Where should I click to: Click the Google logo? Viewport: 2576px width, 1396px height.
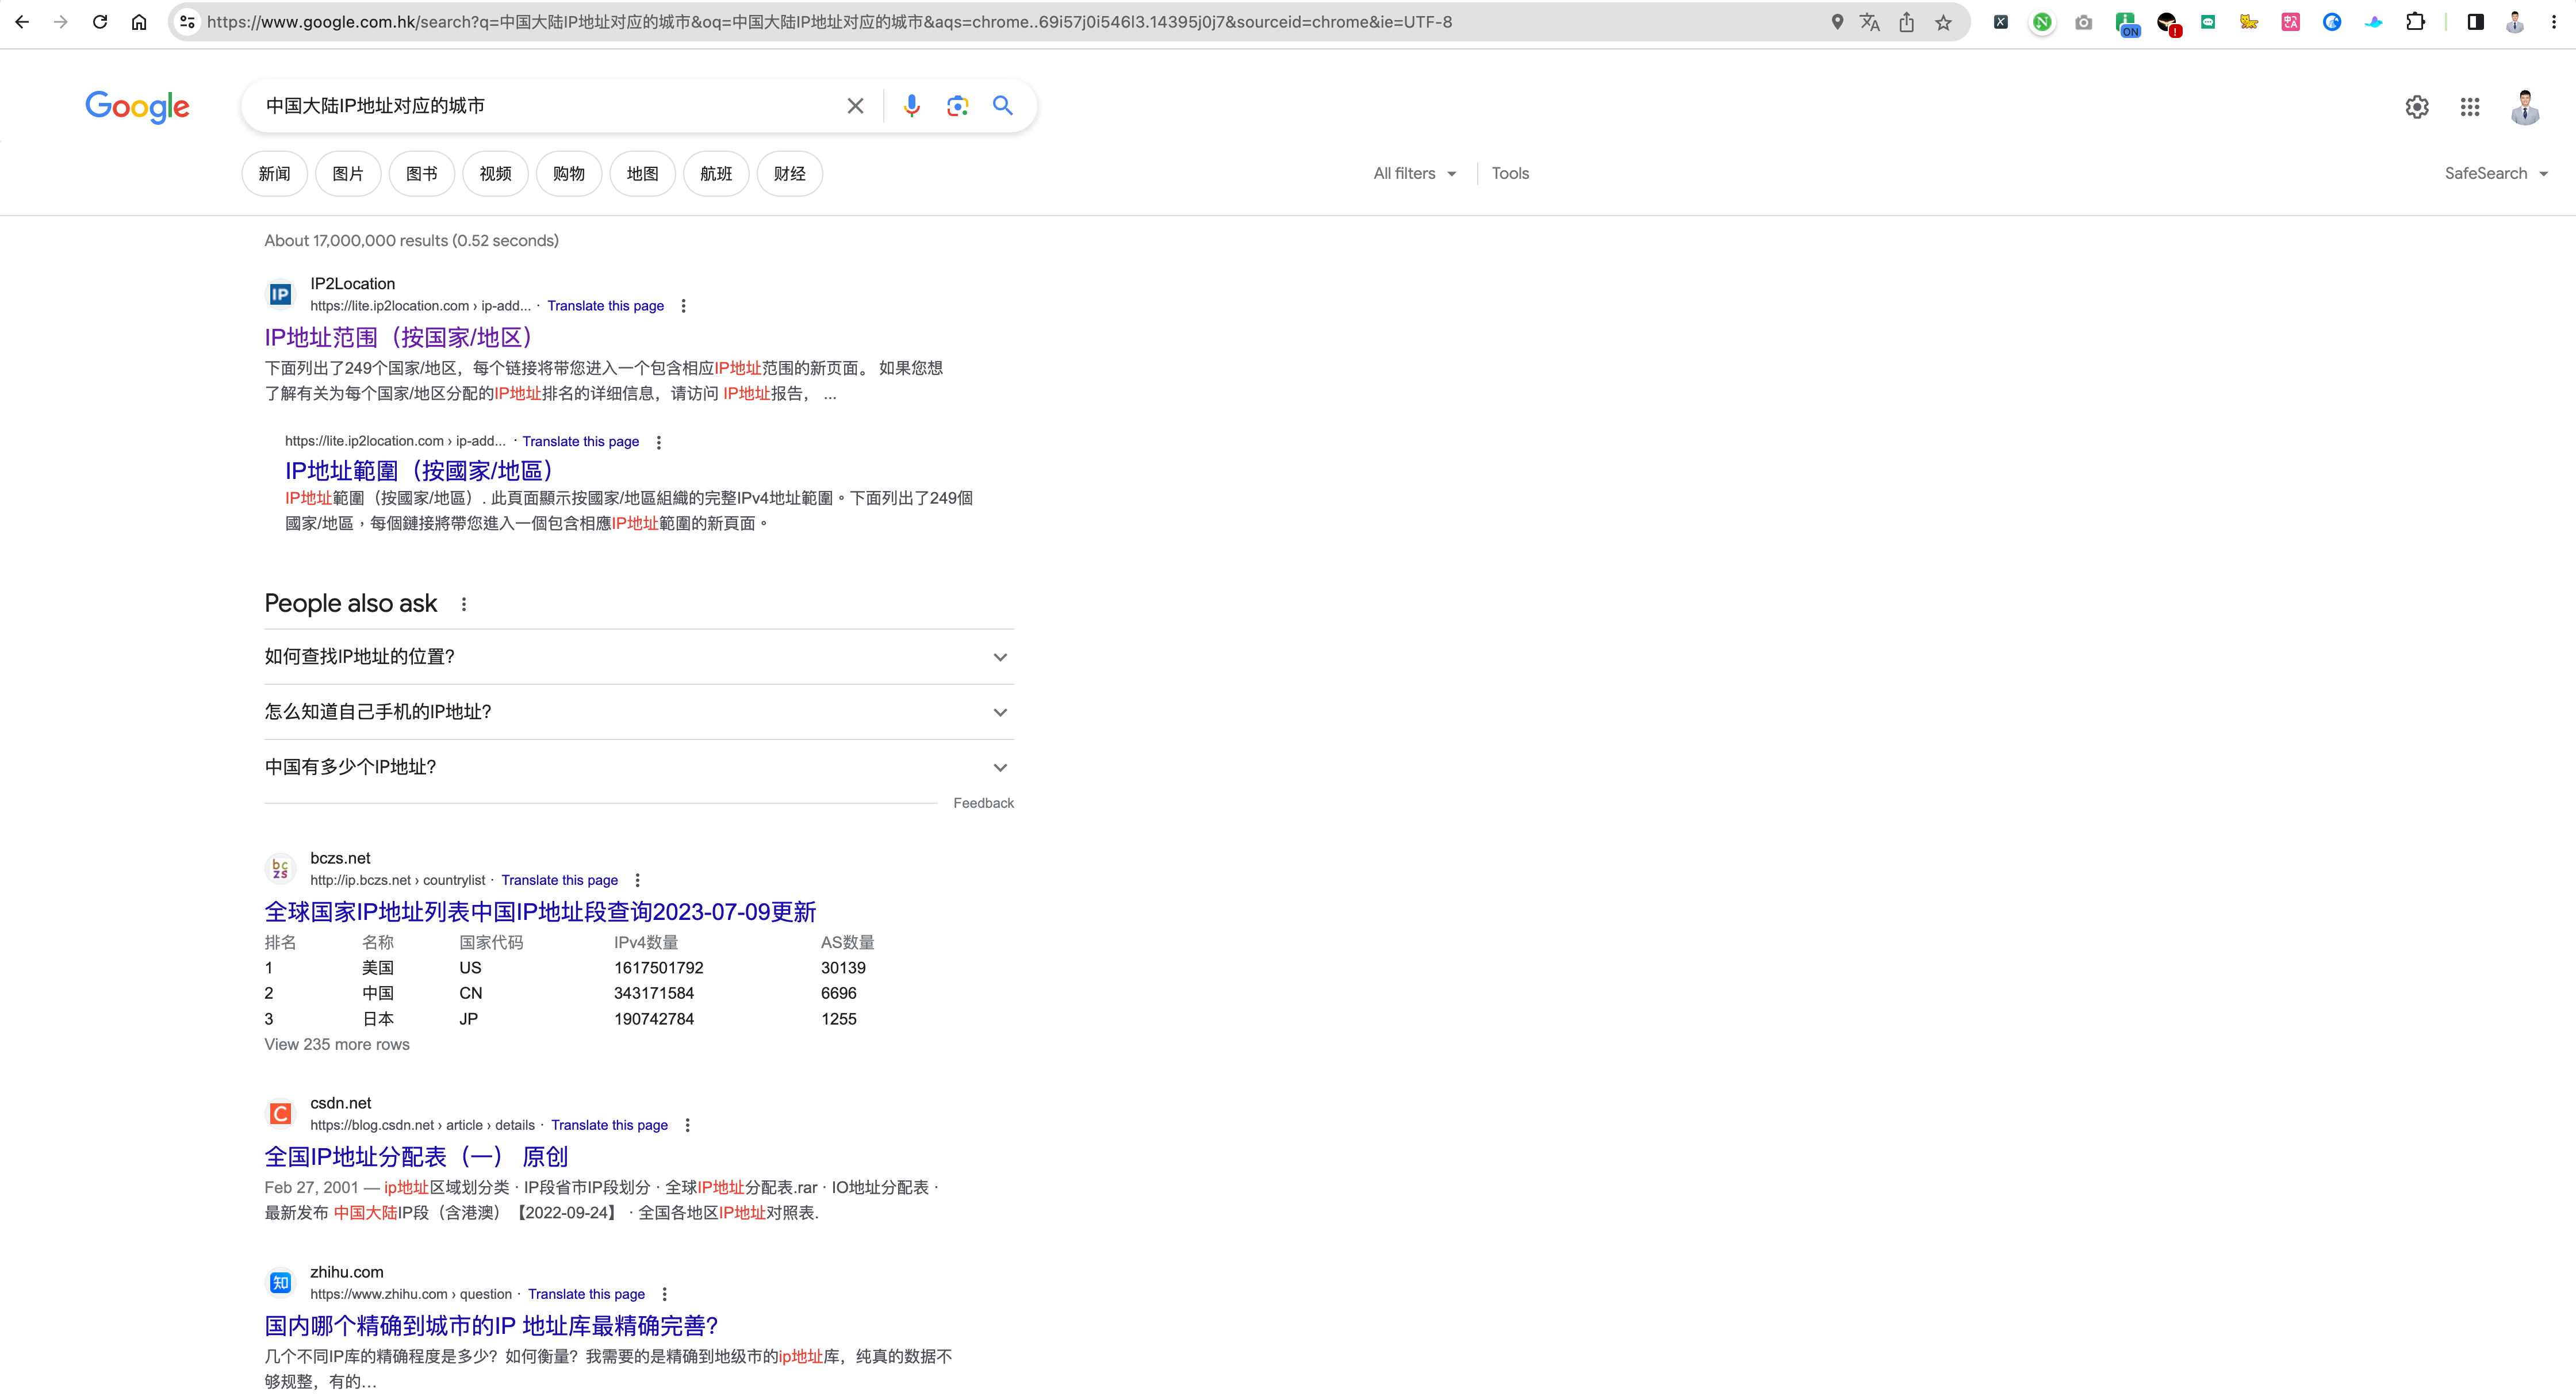coord(137,106)
